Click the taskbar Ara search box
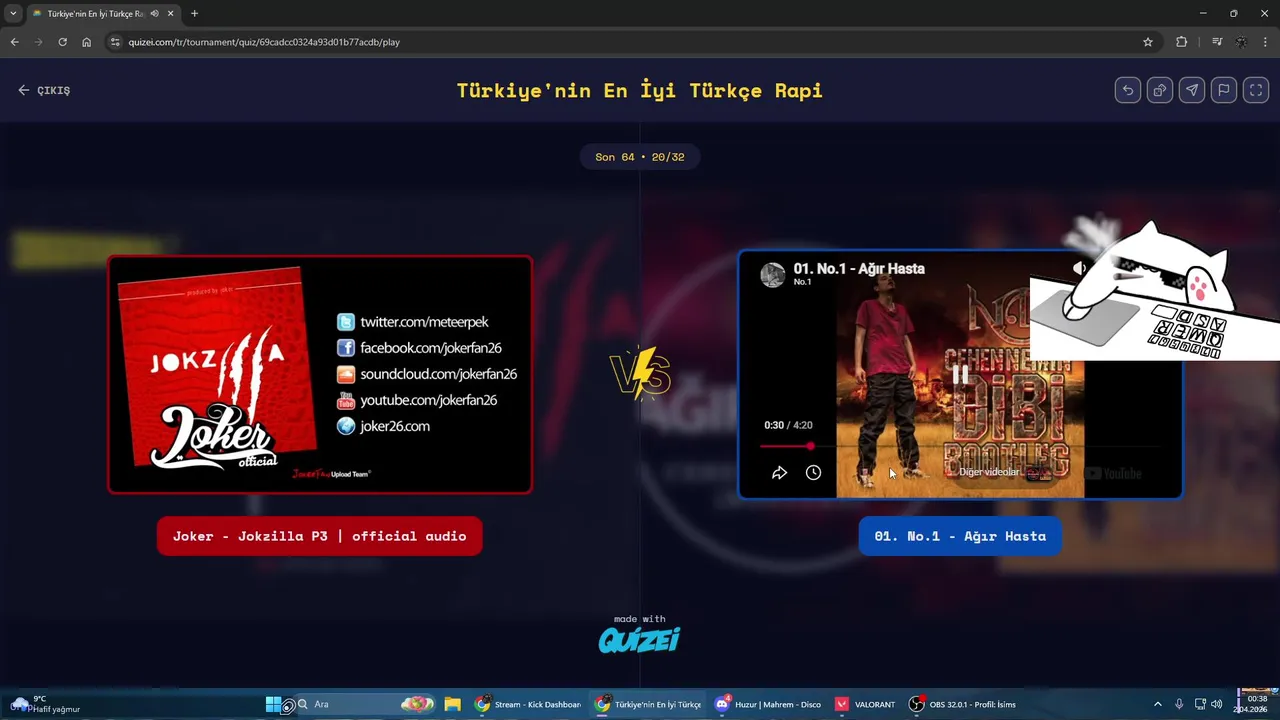 pyautogui.click(x=367, y=704)
